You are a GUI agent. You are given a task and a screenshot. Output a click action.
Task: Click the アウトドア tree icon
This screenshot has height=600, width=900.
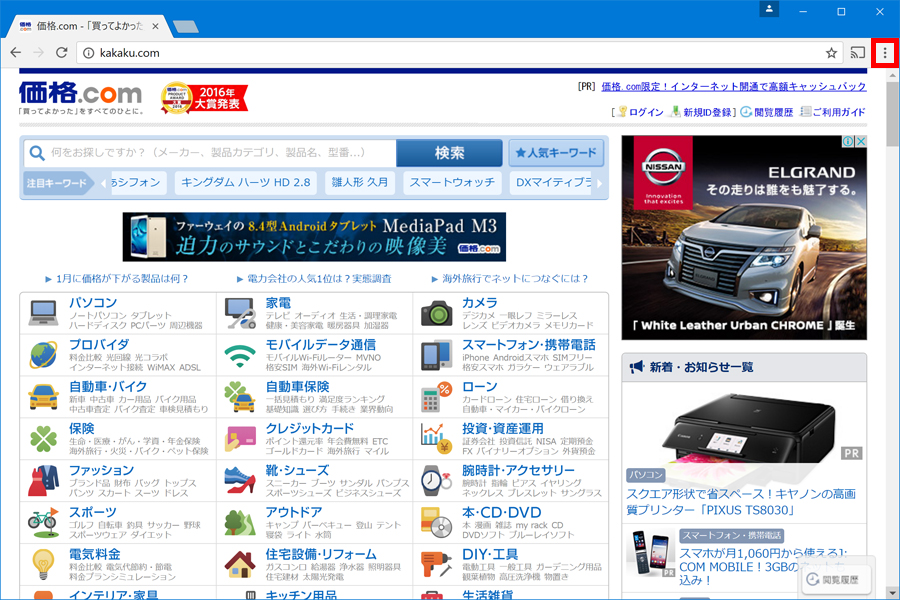240,522
